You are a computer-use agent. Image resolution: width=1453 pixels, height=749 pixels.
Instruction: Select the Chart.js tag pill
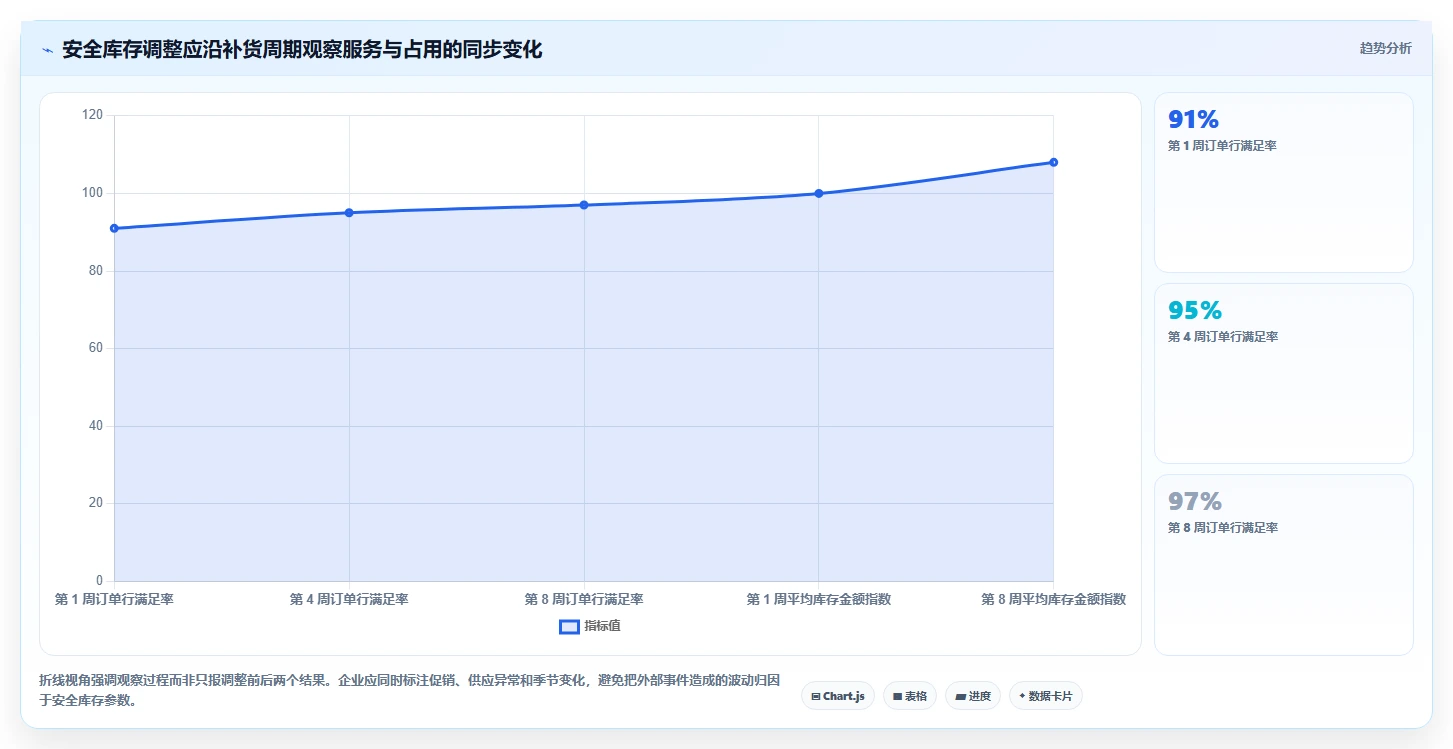point(838,696)
